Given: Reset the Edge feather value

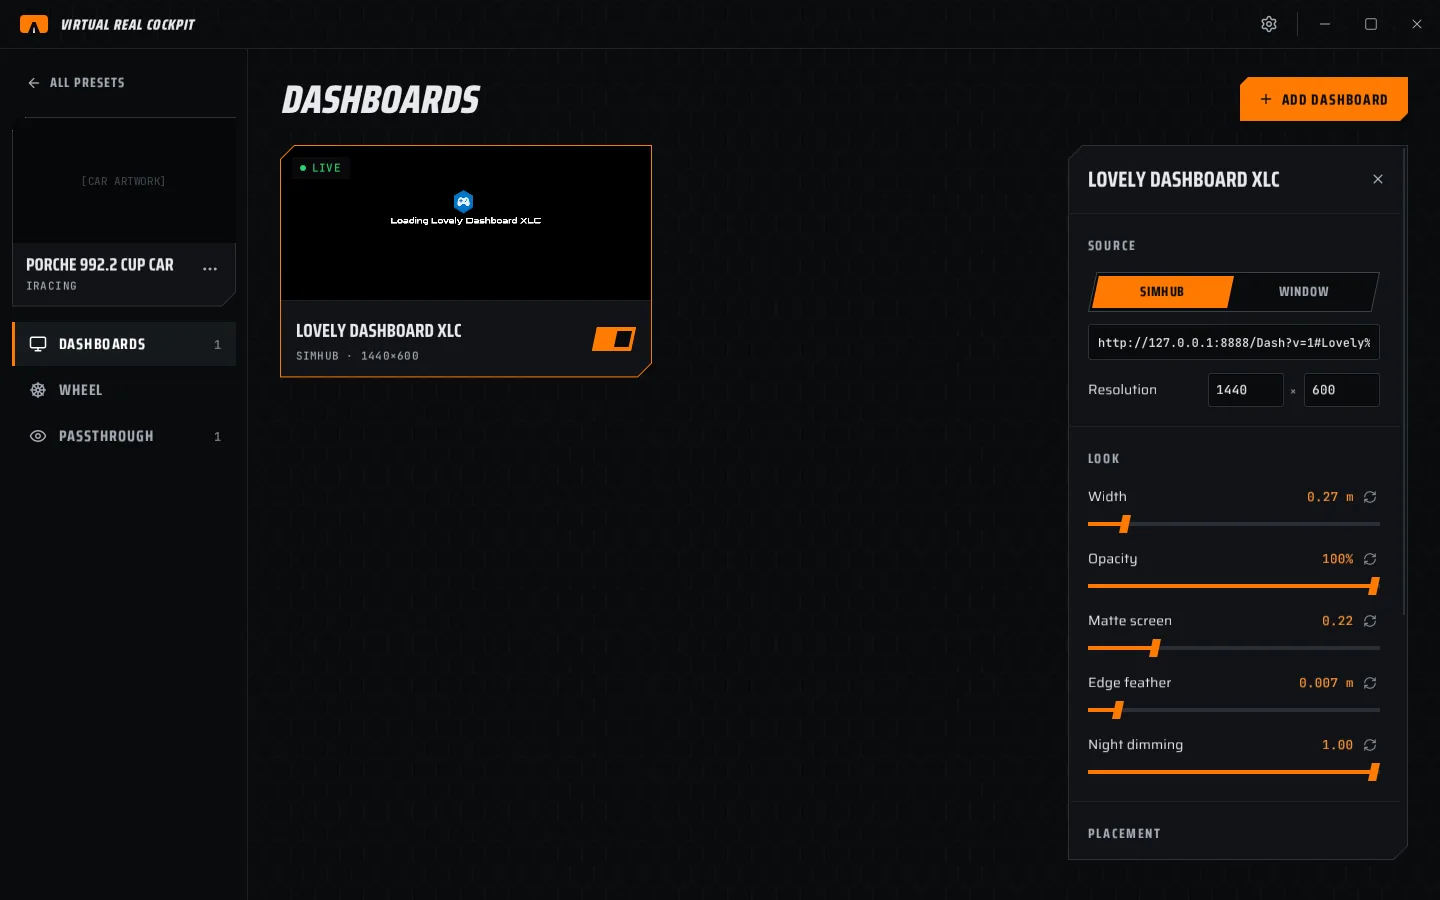Looking at the screenshot, I should tap(1370, 683).
